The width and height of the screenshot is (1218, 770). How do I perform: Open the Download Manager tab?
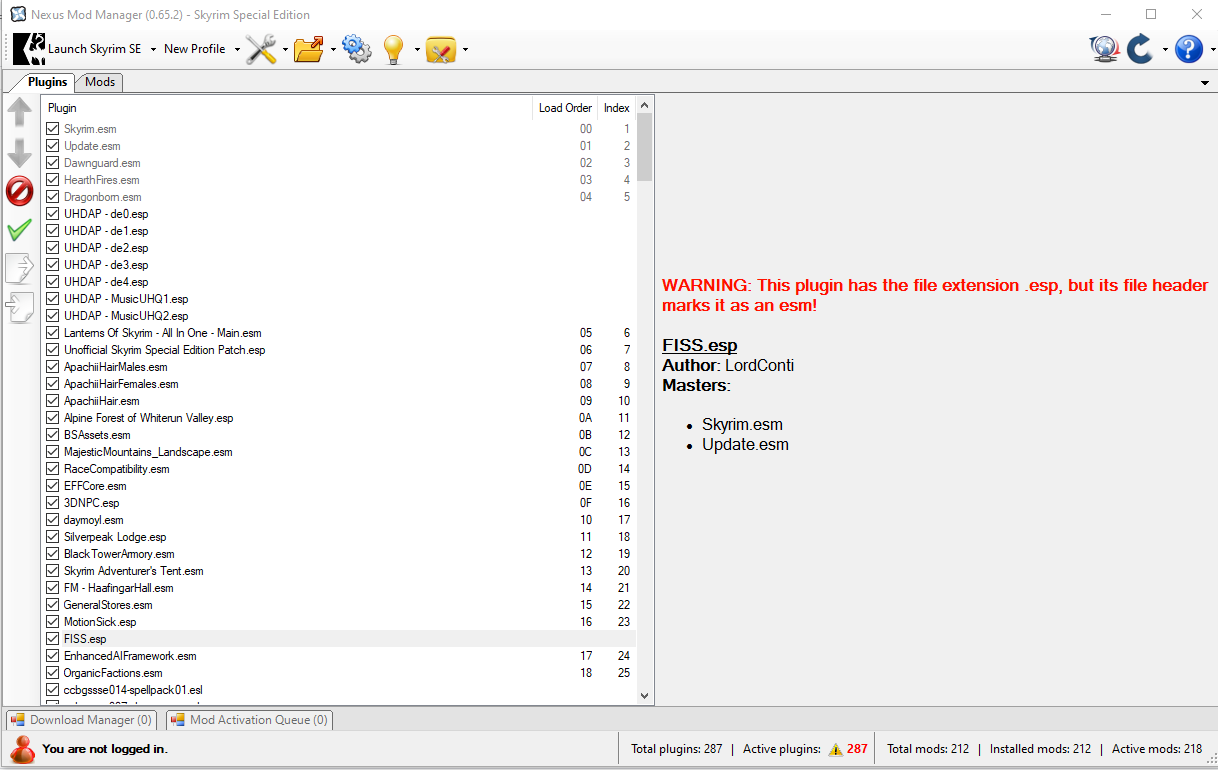(x=81, y=720)
